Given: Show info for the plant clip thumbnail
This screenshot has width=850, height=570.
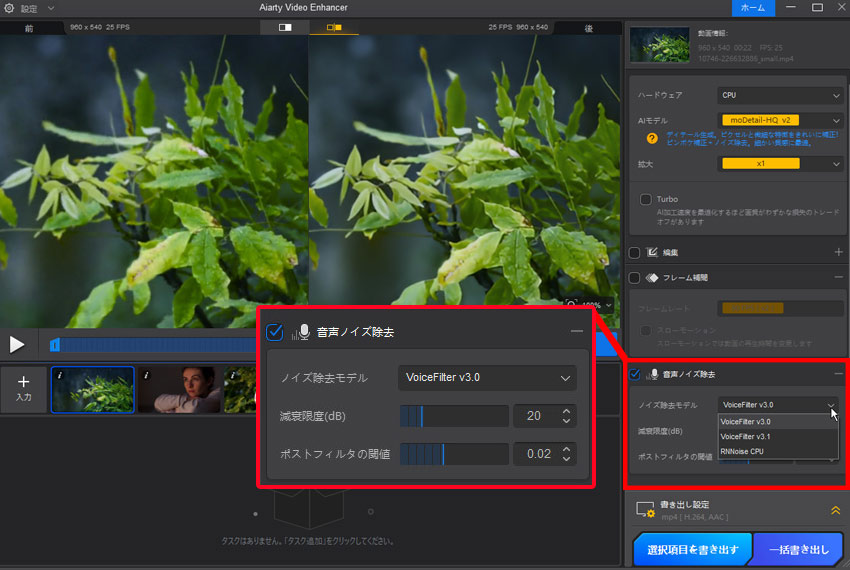Looking at the screenshot, I should (60, 375).
